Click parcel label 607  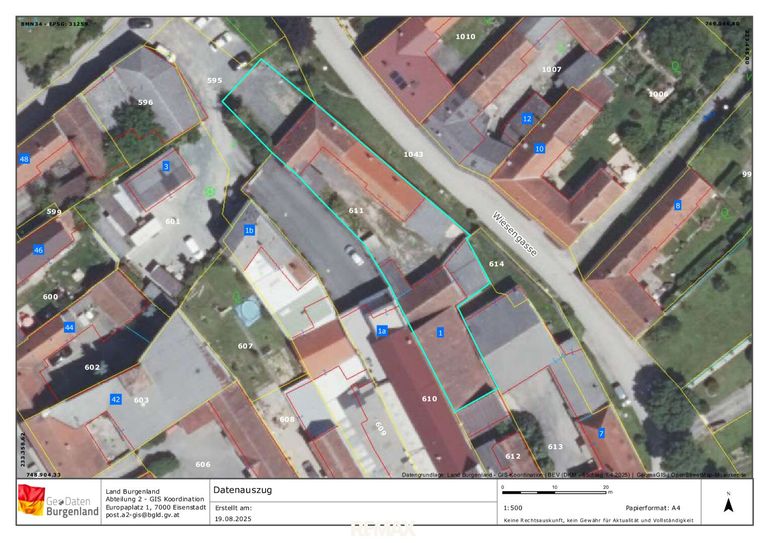point(245,346)
